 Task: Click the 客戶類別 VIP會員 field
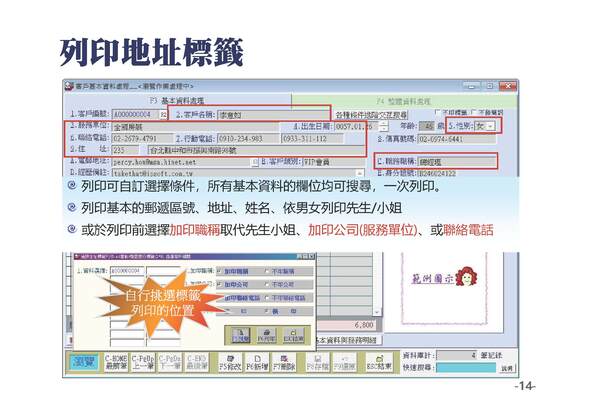click(333, 162)
